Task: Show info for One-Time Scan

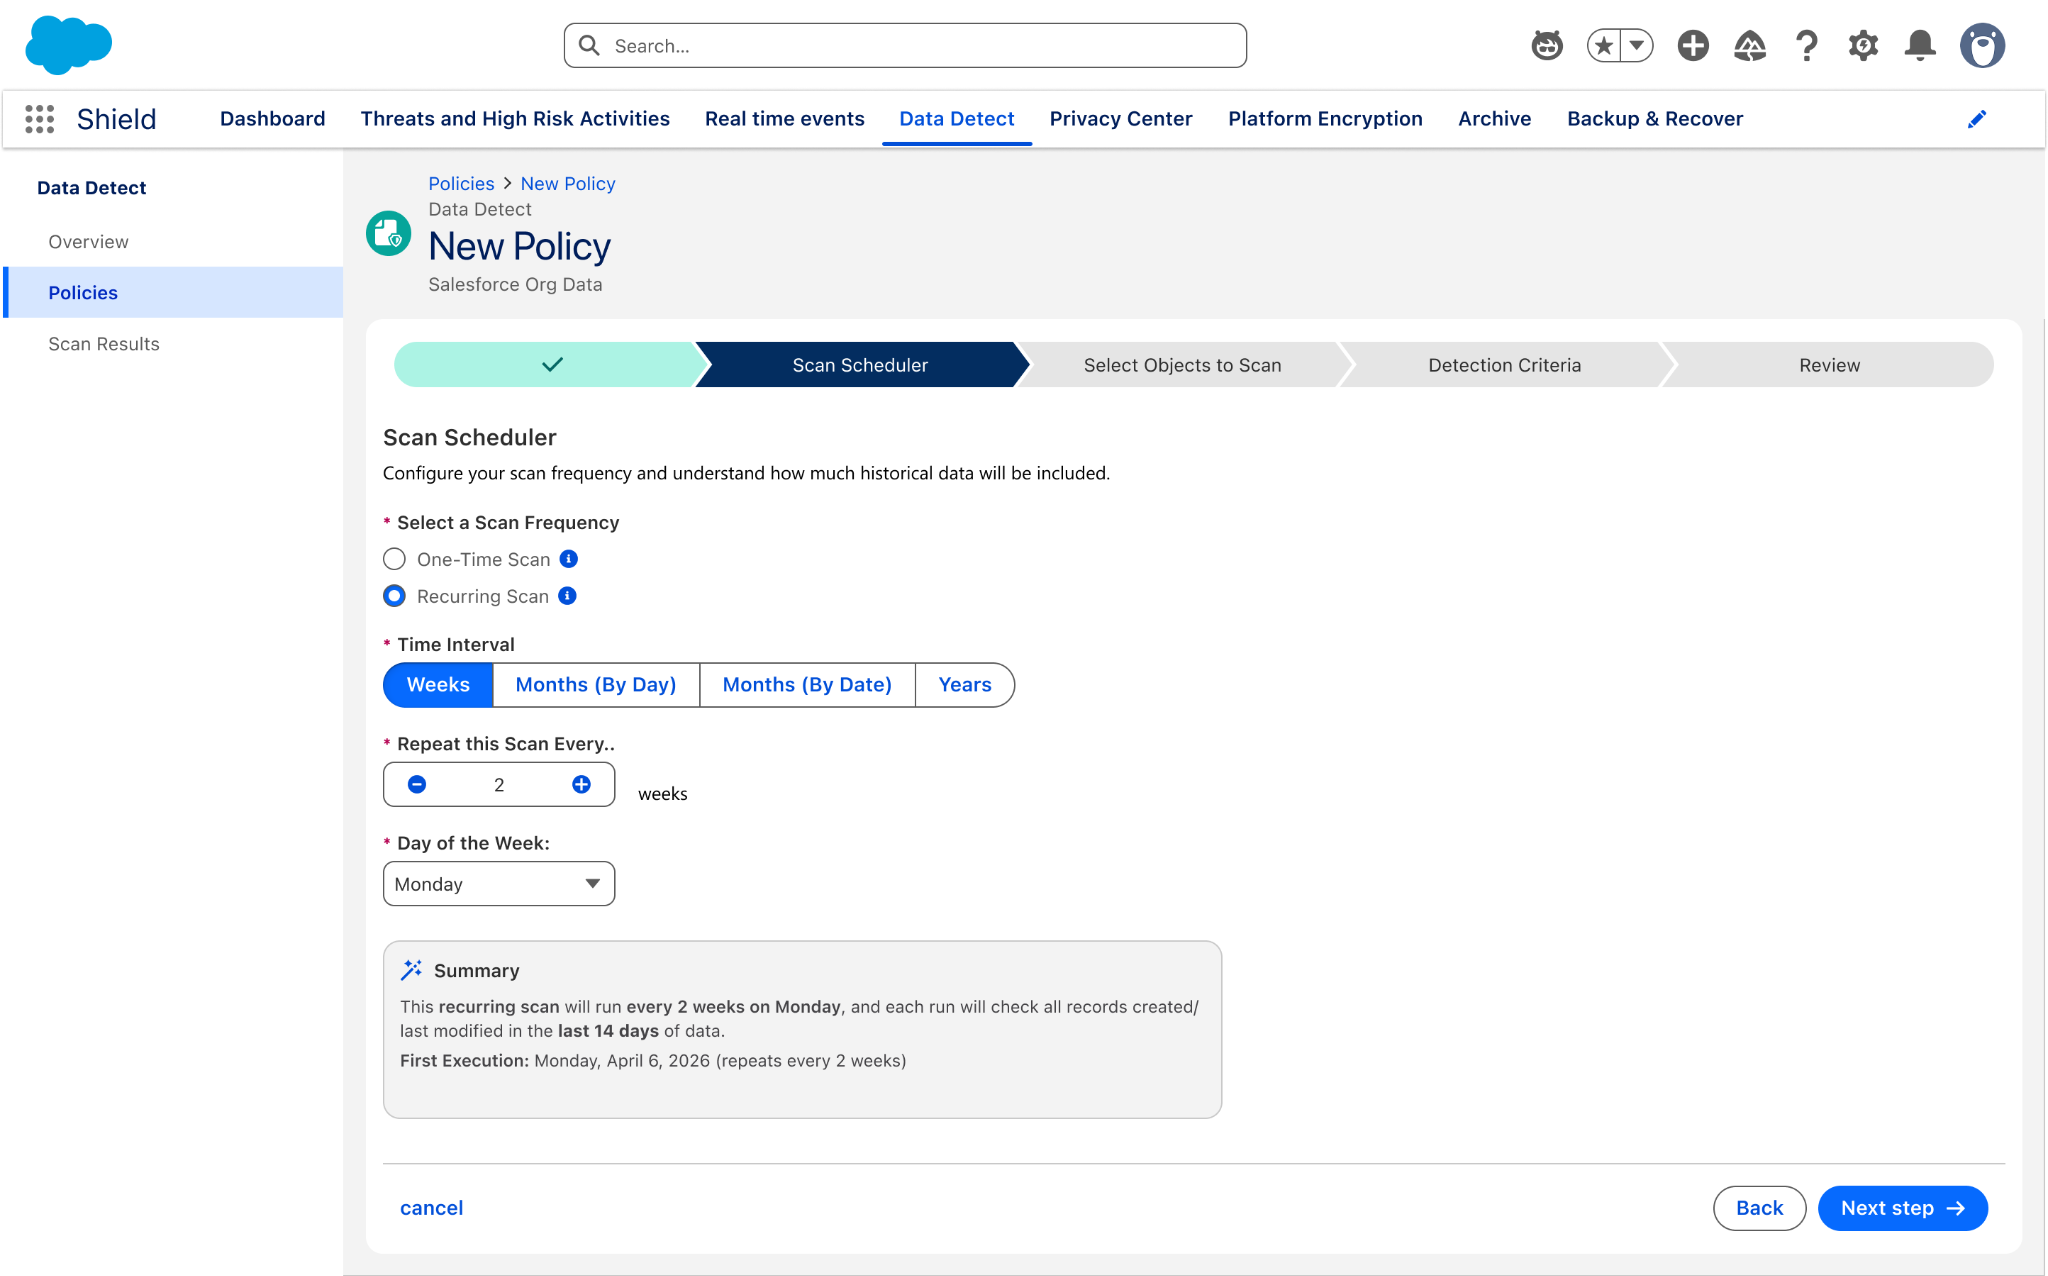Action: pyautogui.click(x=568, y=559)
